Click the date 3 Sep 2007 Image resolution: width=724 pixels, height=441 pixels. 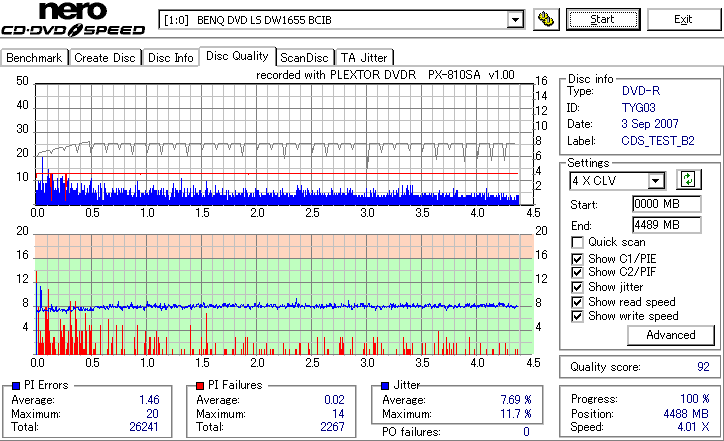click(x=650, y=124)
